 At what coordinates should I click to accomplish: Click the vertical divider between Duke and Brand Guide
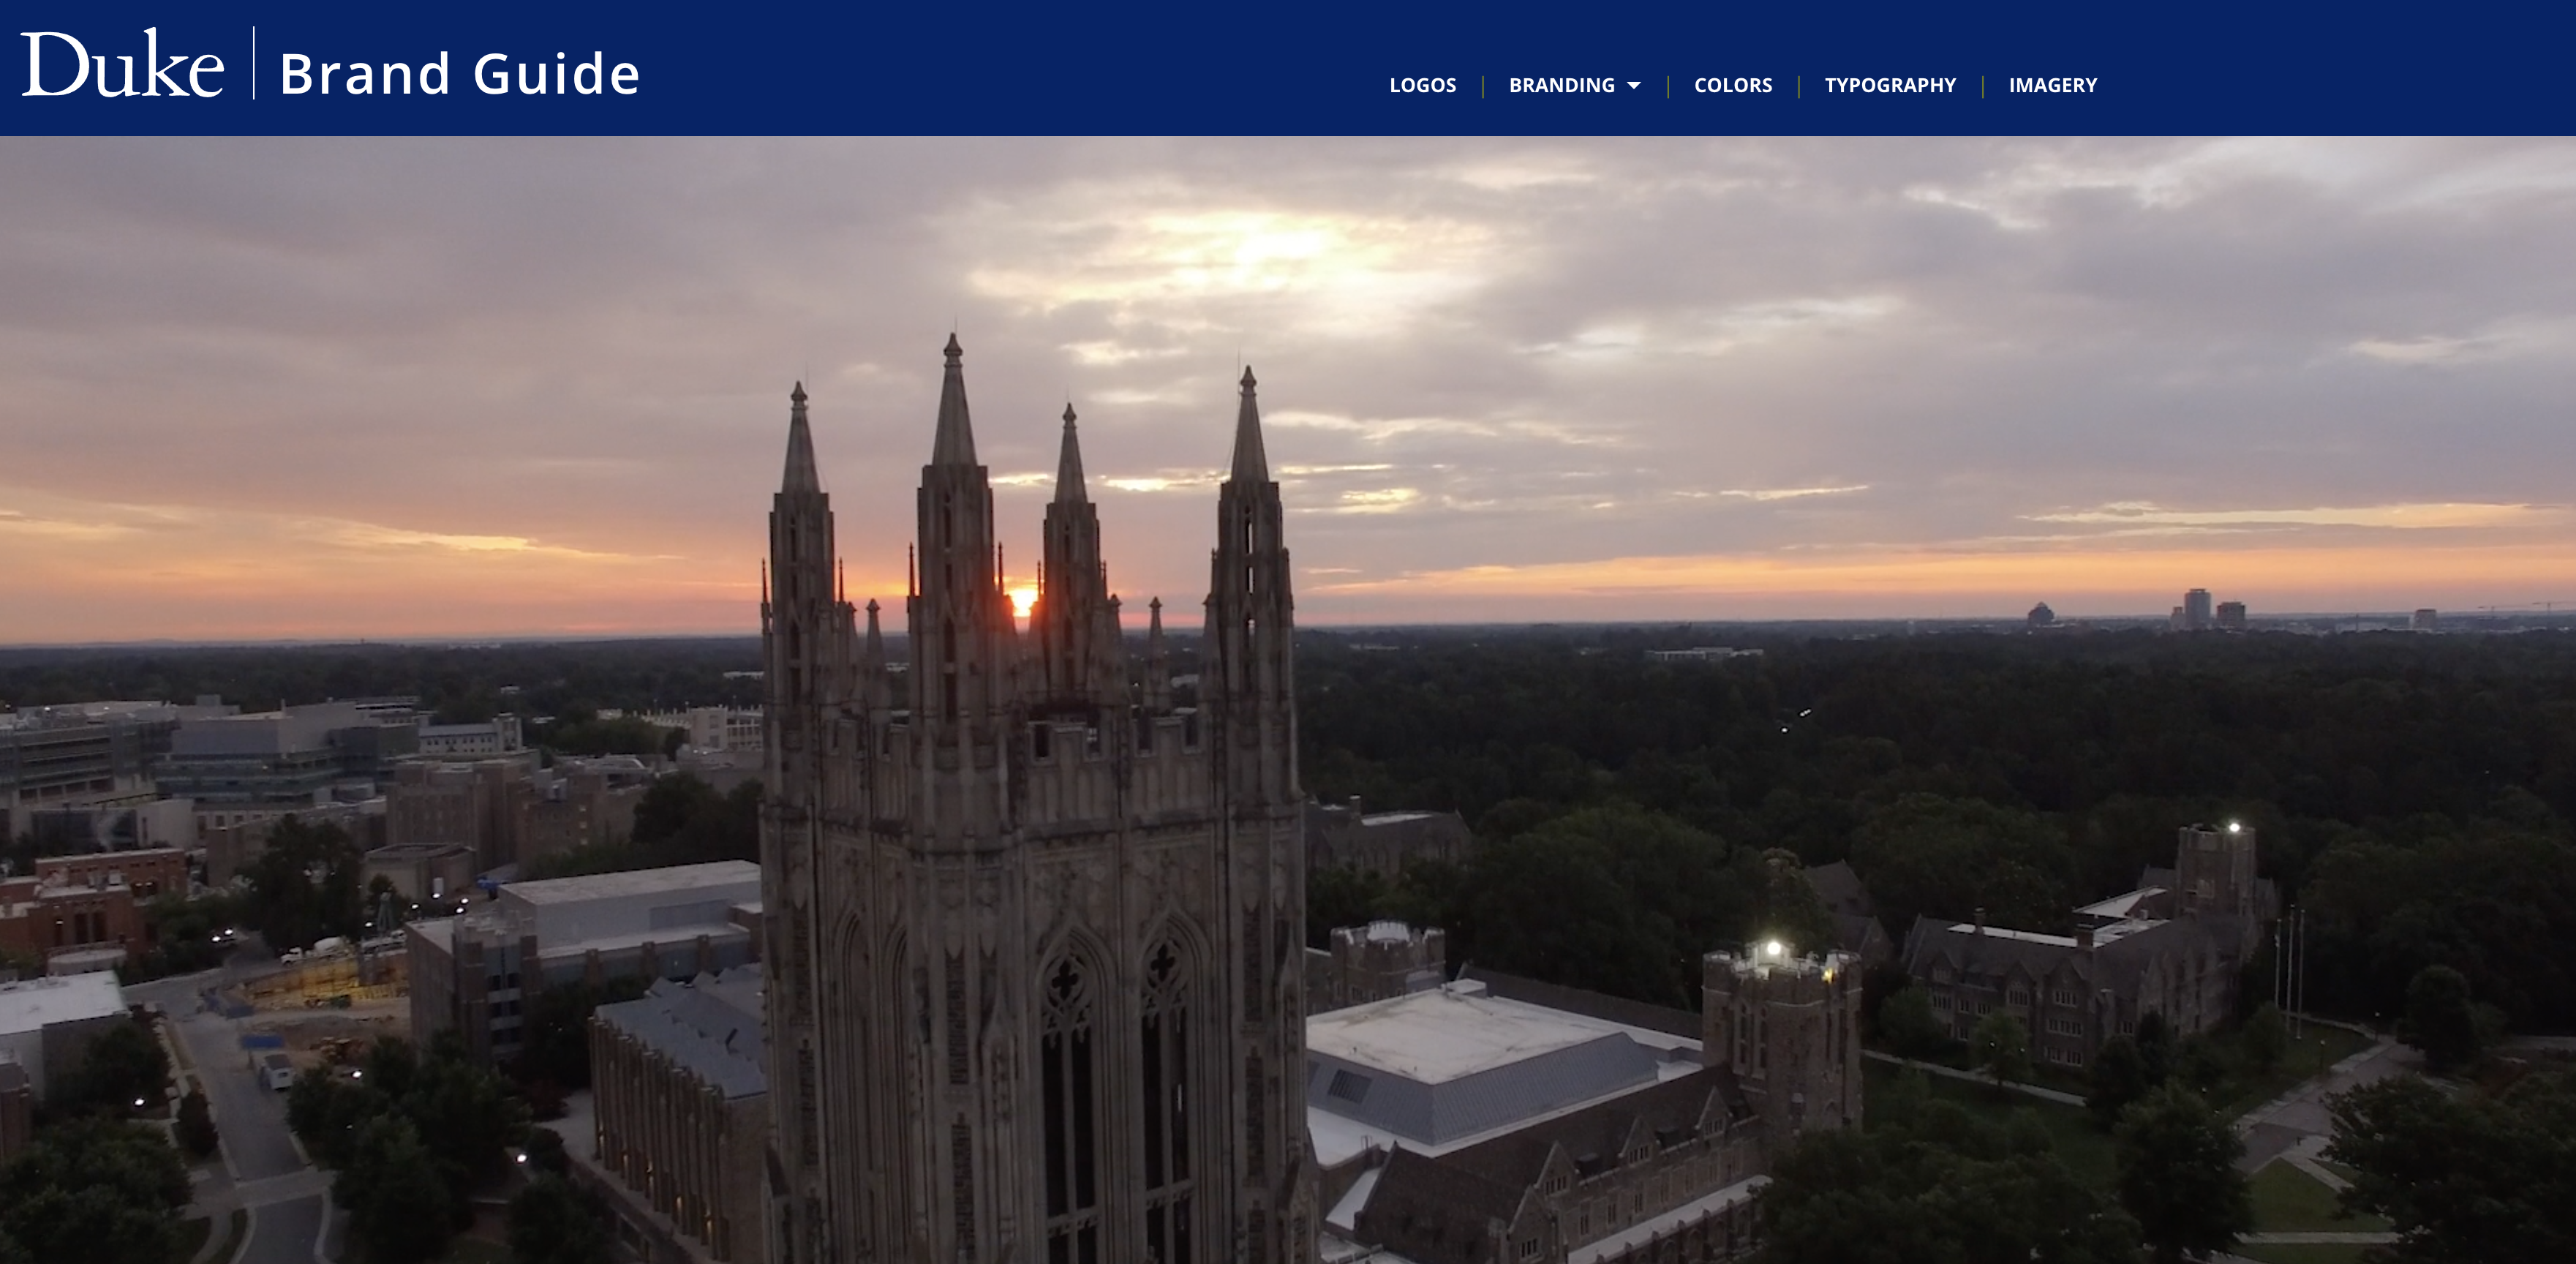(x=253, y=63)
